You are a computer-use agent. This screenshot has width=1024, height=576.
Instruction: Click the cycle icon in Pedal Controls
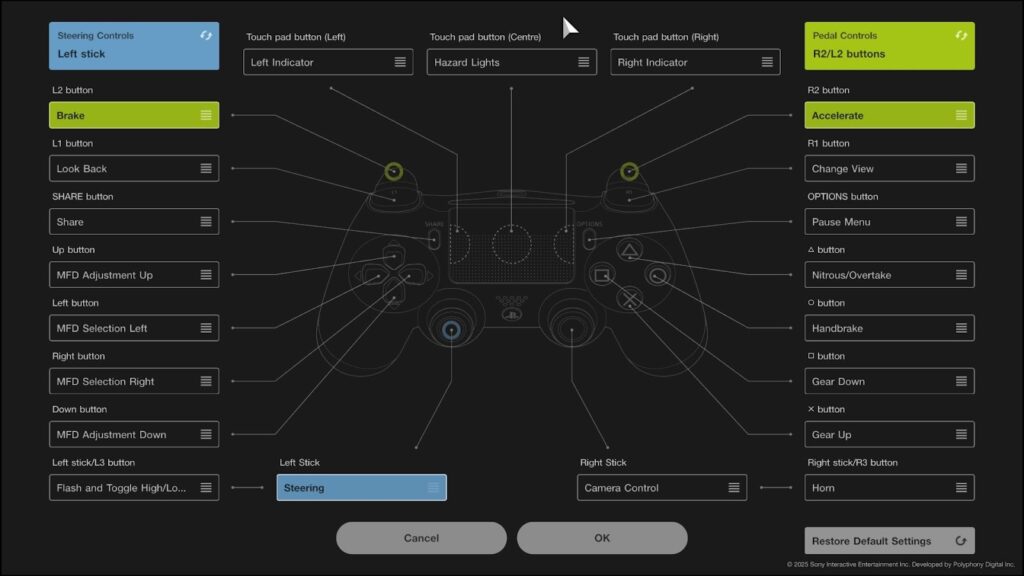(x=961, y=35)
